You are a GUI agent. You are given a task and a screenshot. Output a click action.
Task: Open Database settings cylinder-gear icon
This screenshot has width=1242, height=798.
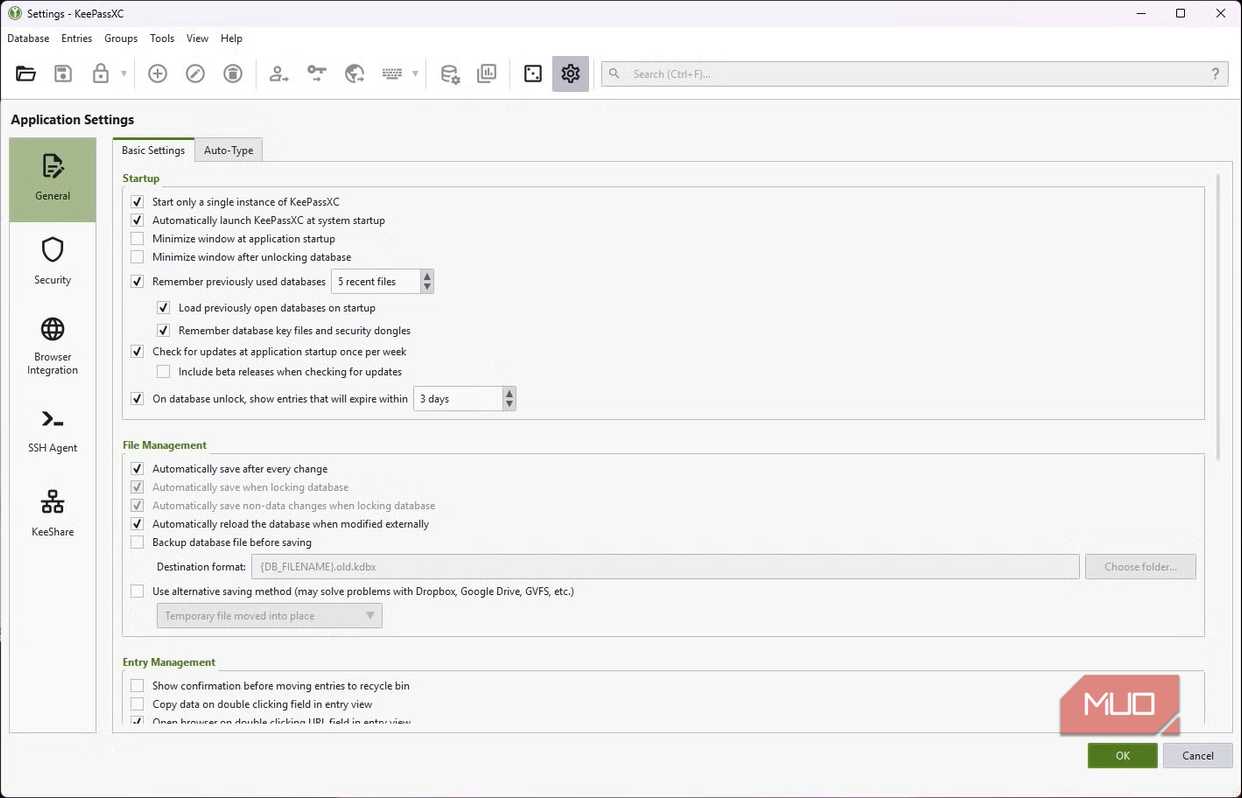(x=450, y=73)
